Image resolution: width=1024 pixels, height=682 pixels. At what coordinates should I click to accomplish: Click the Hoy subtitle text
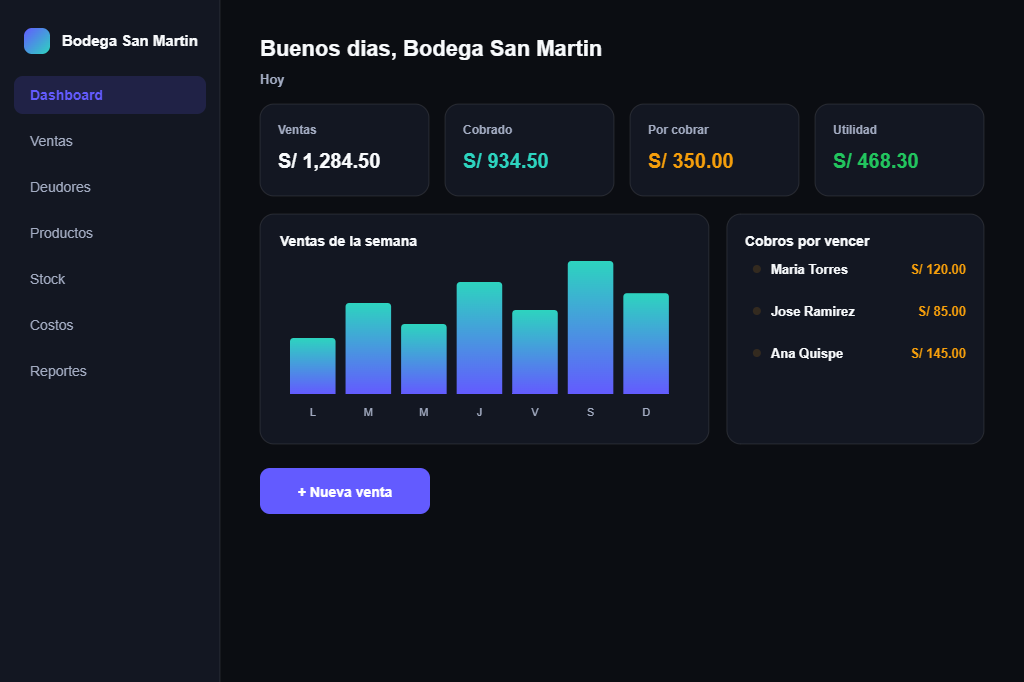(272, 80)
